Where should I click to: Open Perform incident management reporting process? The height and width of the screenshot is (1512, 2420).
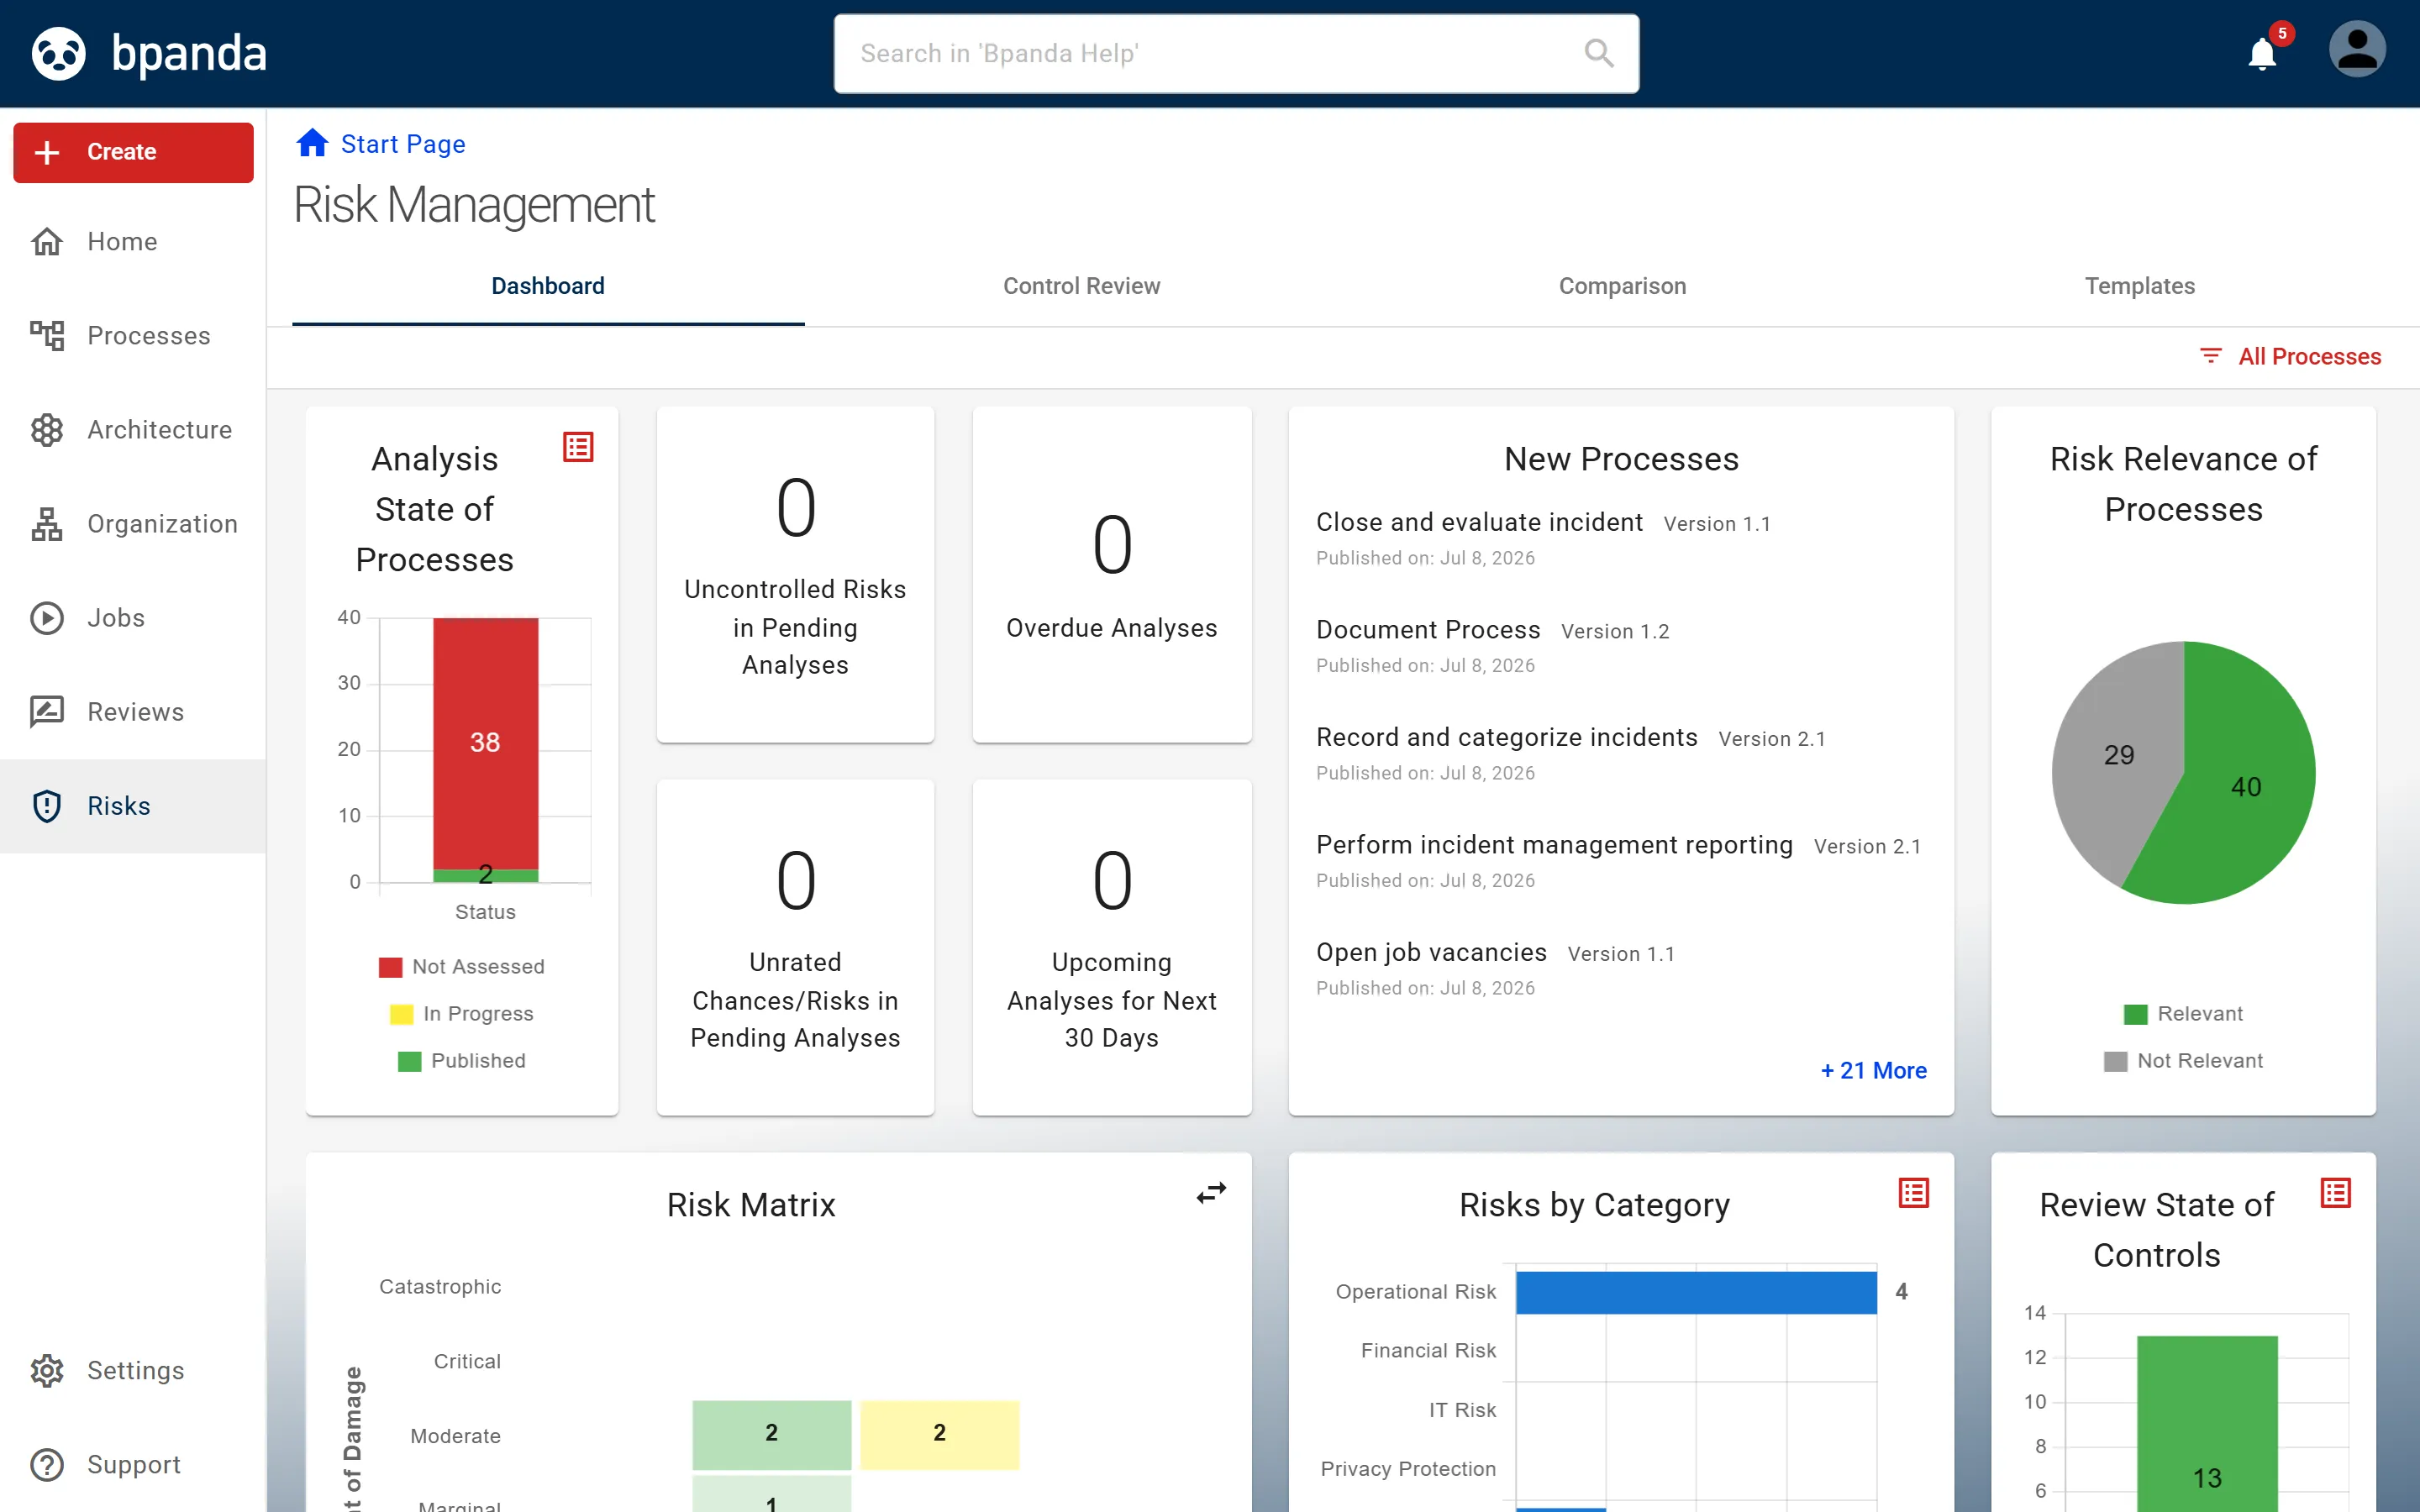1554,845
